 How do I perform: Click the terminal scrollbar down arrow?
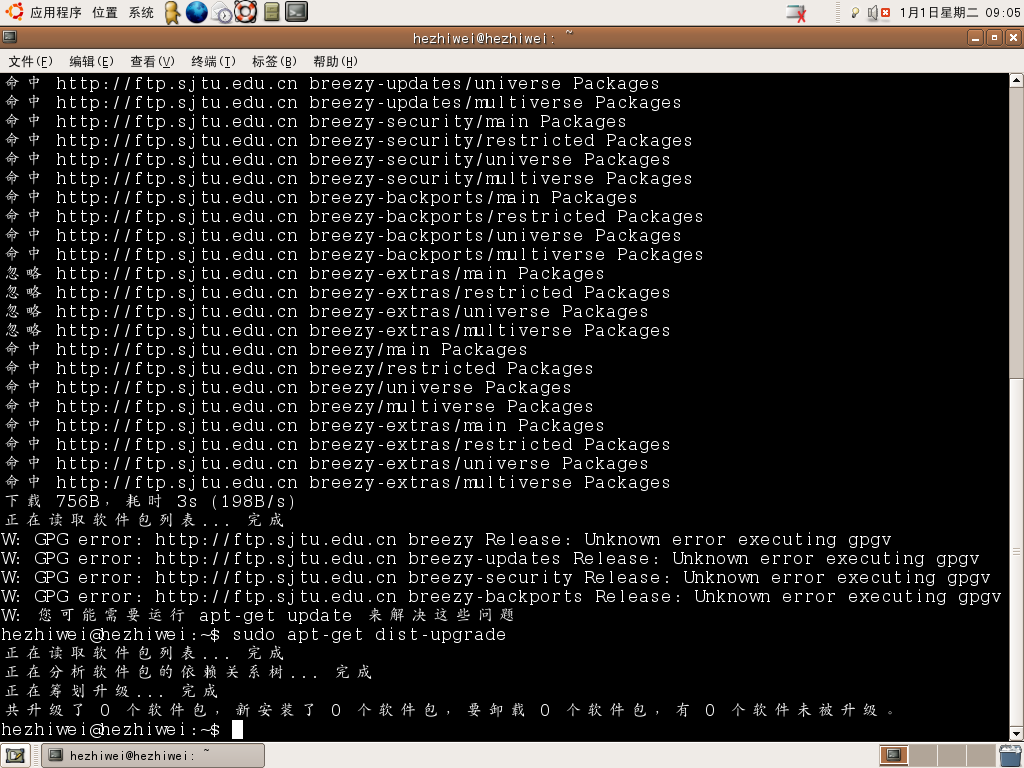coord(1016,734)
